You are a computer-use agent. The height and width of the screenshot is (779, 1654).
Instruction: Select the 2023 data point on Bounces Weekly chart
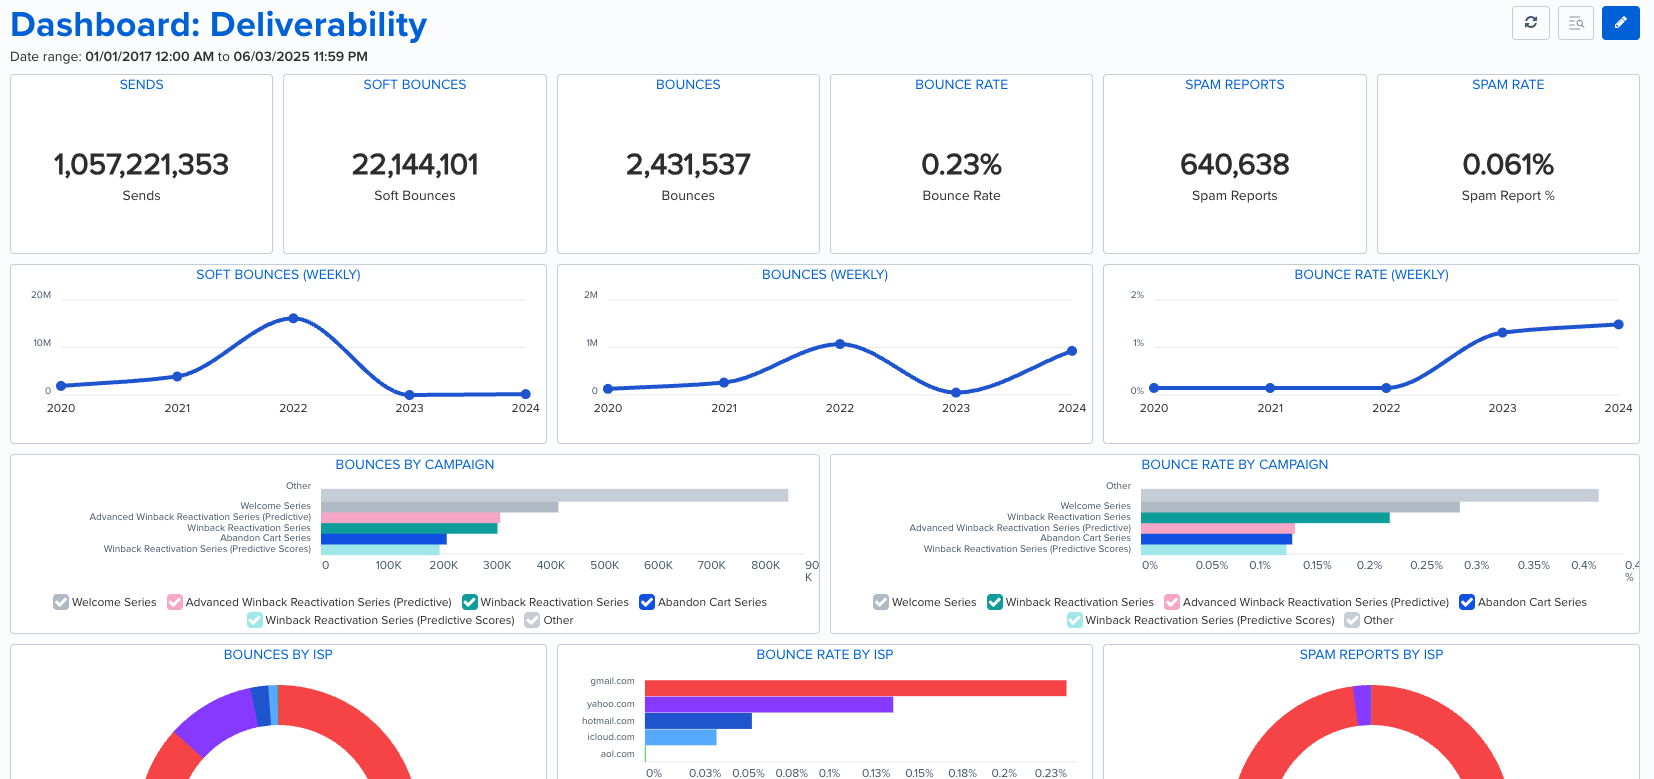(956, 393)
